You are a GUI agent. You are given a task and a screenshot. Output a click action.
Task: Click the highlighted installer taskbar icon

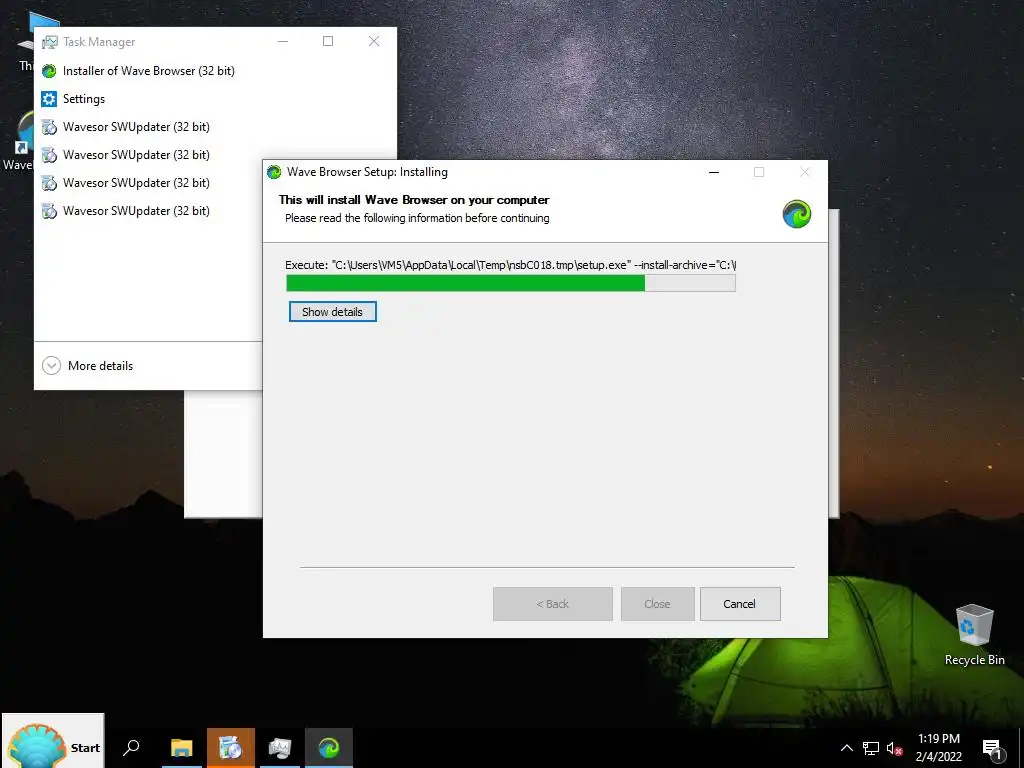[x=231, y=748]
